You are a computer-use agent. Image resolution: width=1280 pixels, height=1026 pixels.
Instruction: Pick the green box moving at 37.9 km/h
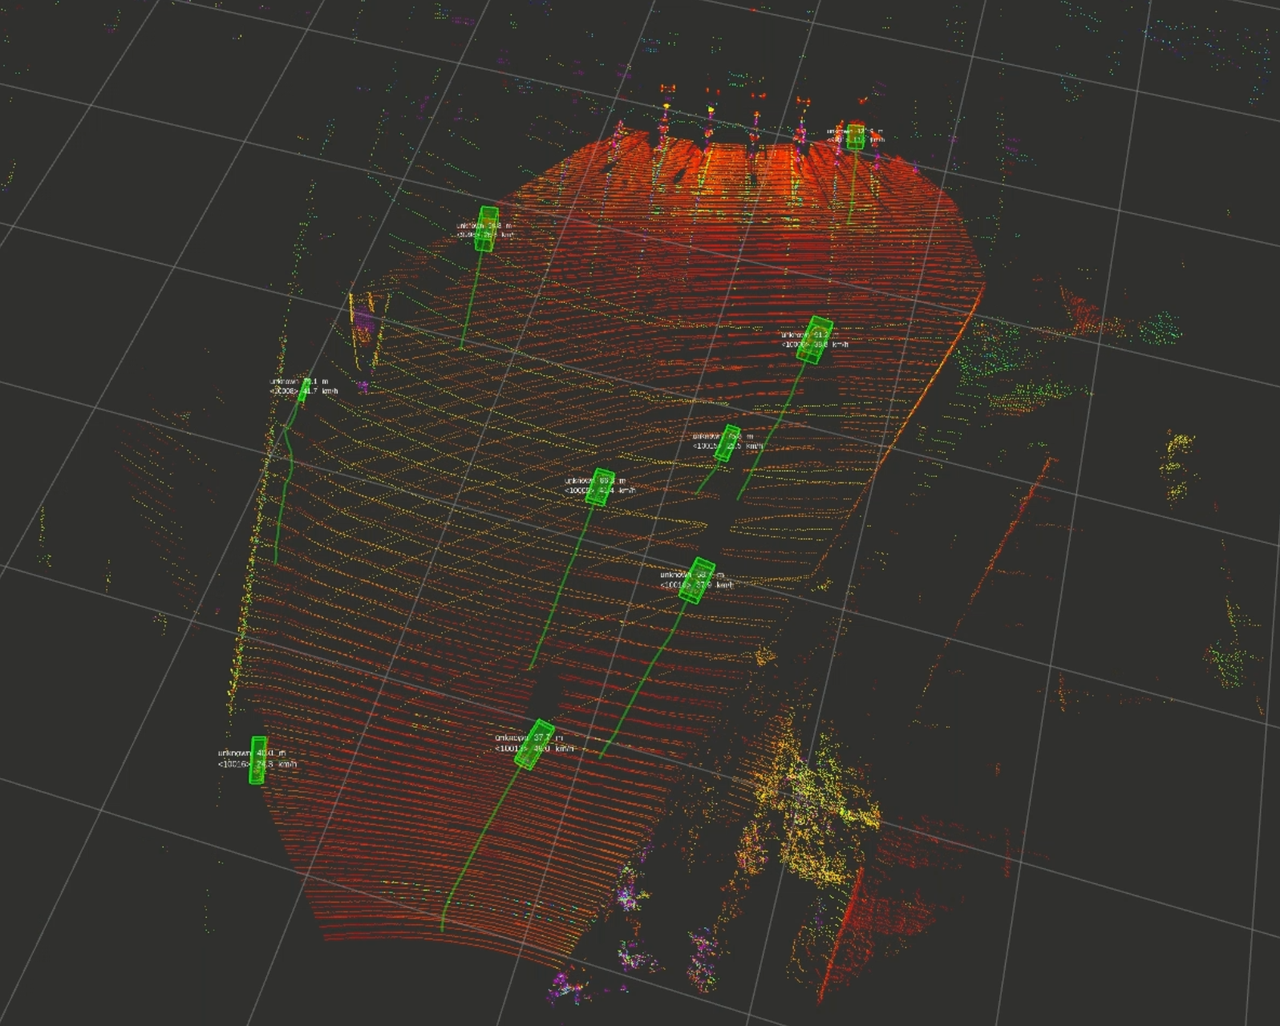696,581
